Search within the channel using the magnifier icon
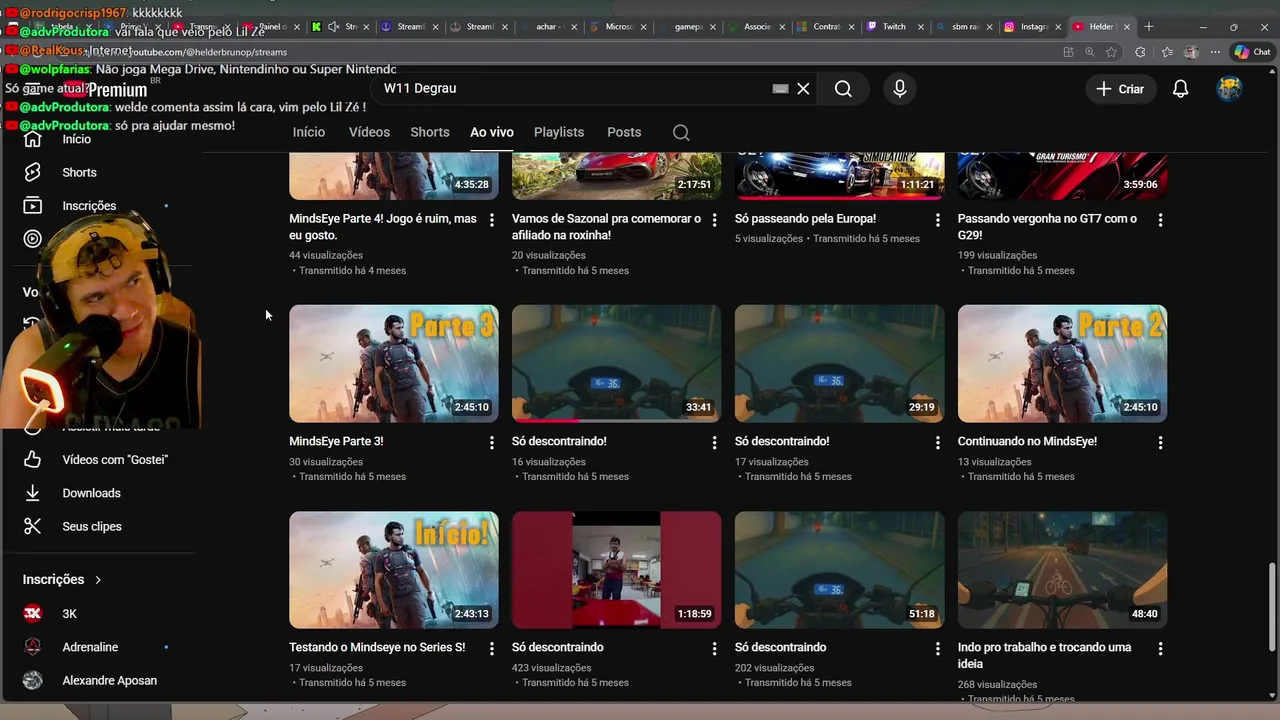The width and height of the screenshot is (1280, 720). pyautogui.click(x=681, y=132)
